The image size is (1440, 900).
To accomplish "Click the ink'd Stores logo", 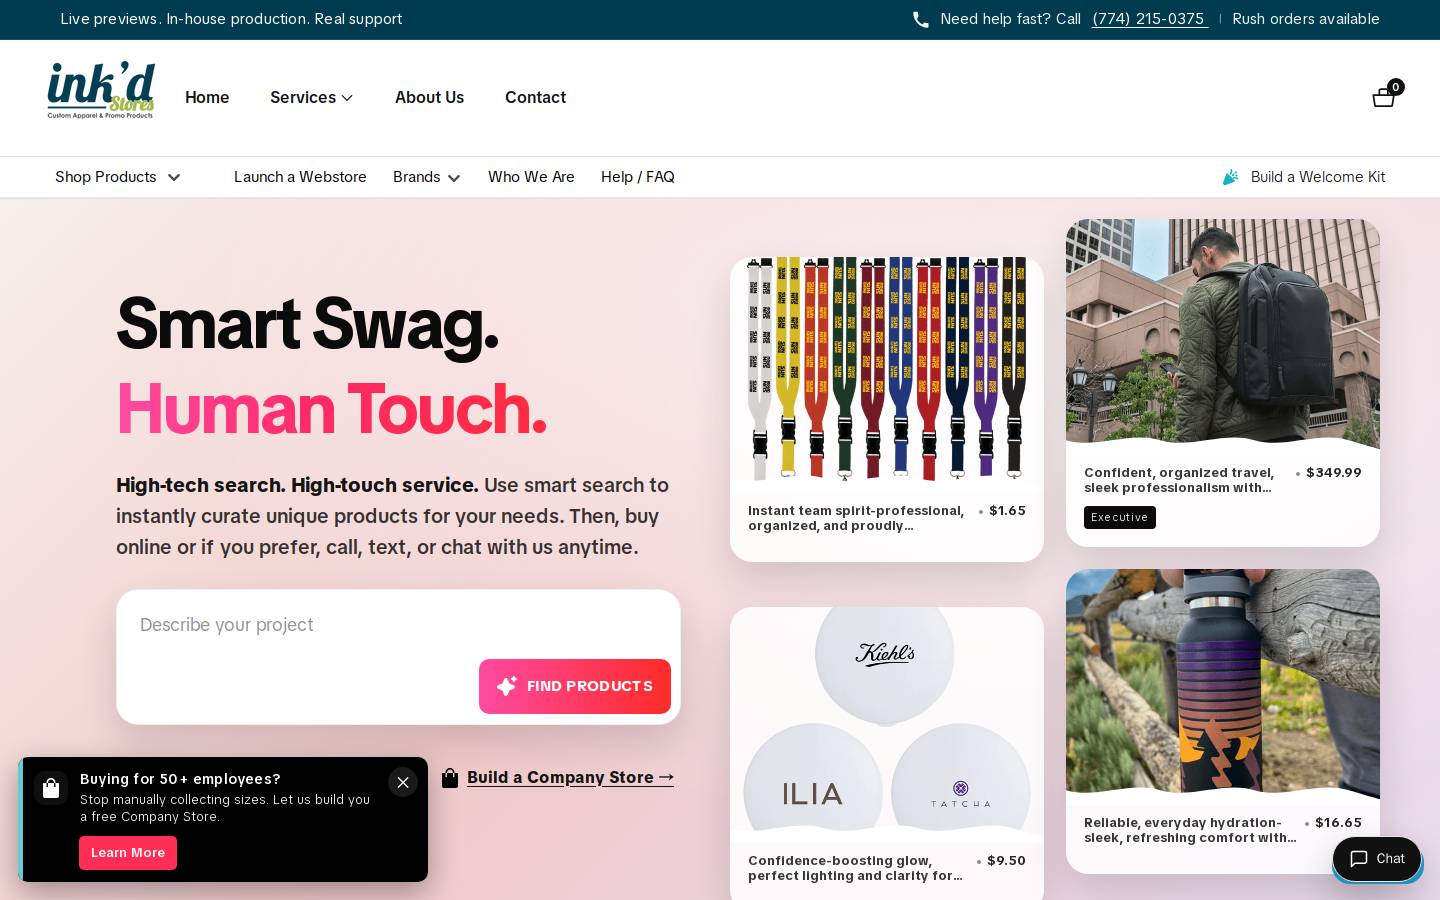I will point(101,91).
